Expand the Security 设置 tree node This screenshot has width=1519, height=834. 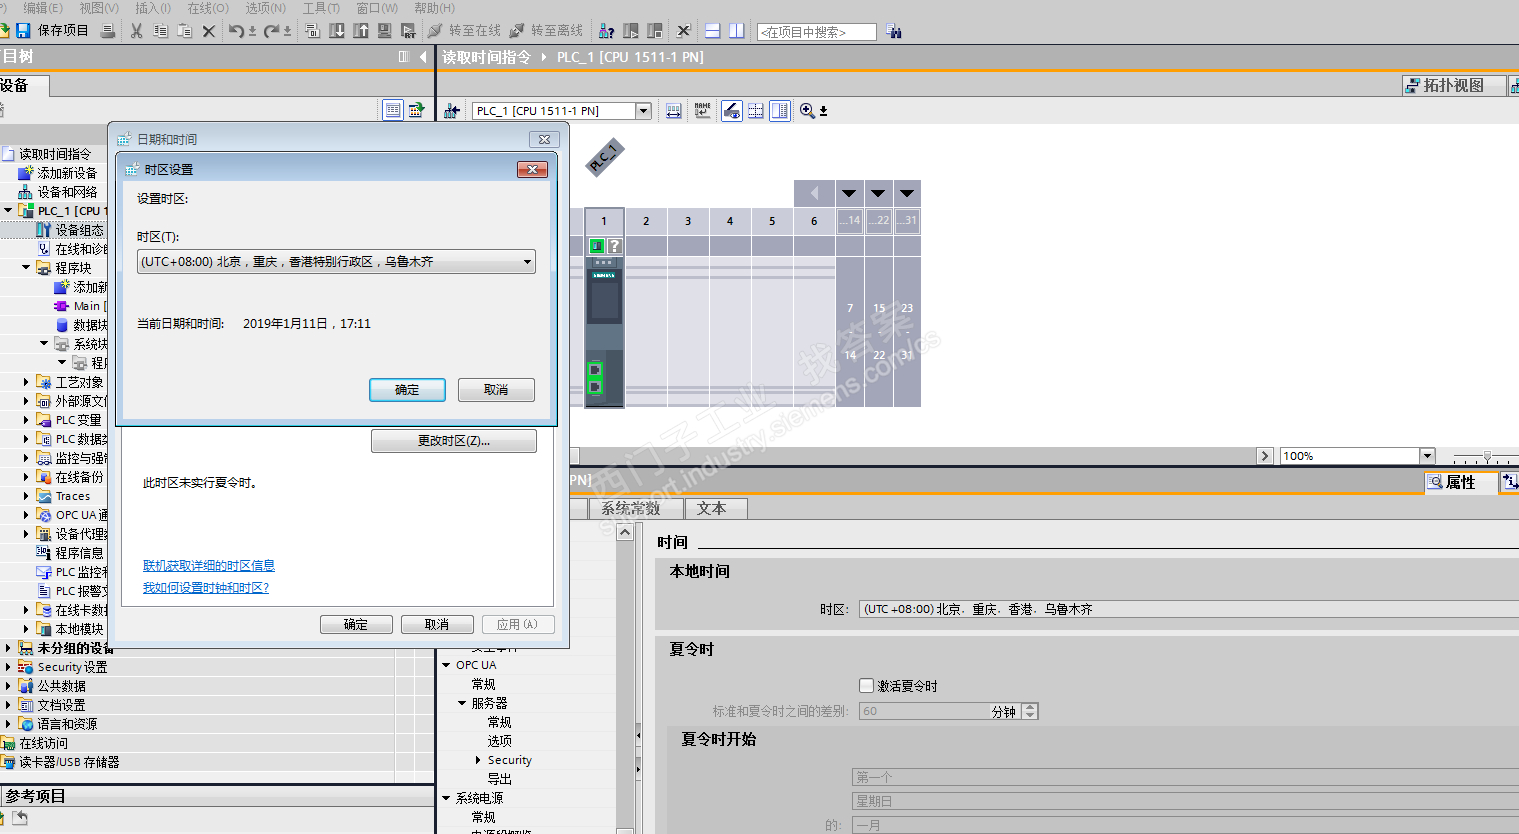[x=8, y=667]
